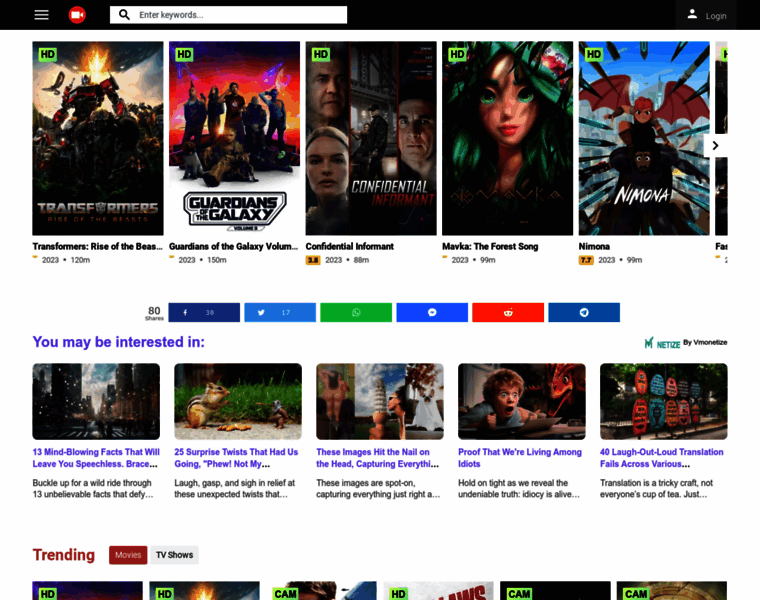
Task: Select the Movies trending tab
Action: [128, 555]
